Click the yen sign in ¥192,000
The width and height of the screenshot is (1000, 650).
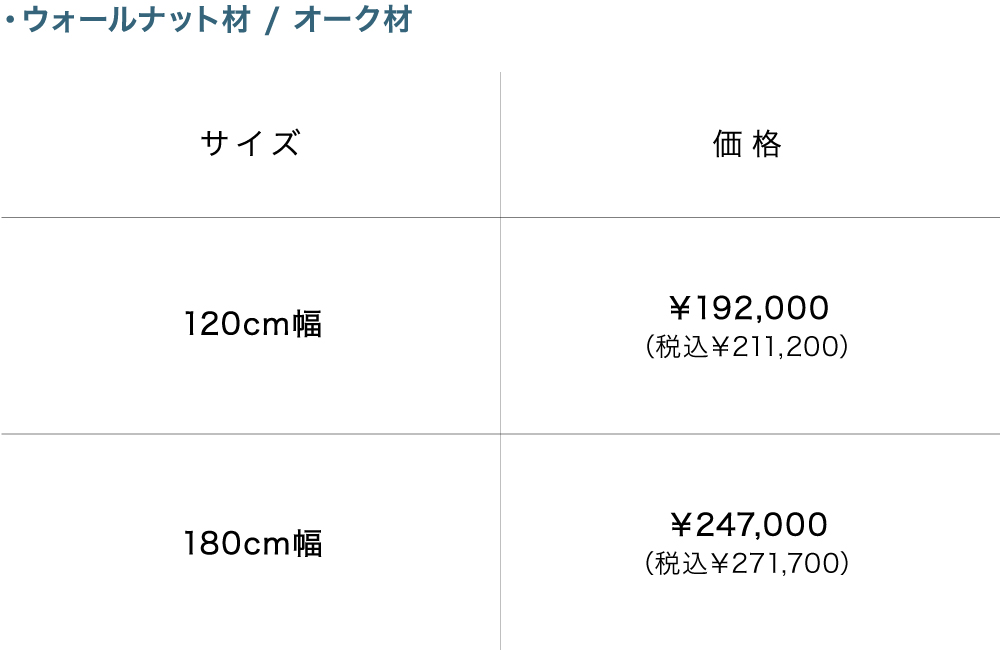pyautogui.click(x=681, y=307)
